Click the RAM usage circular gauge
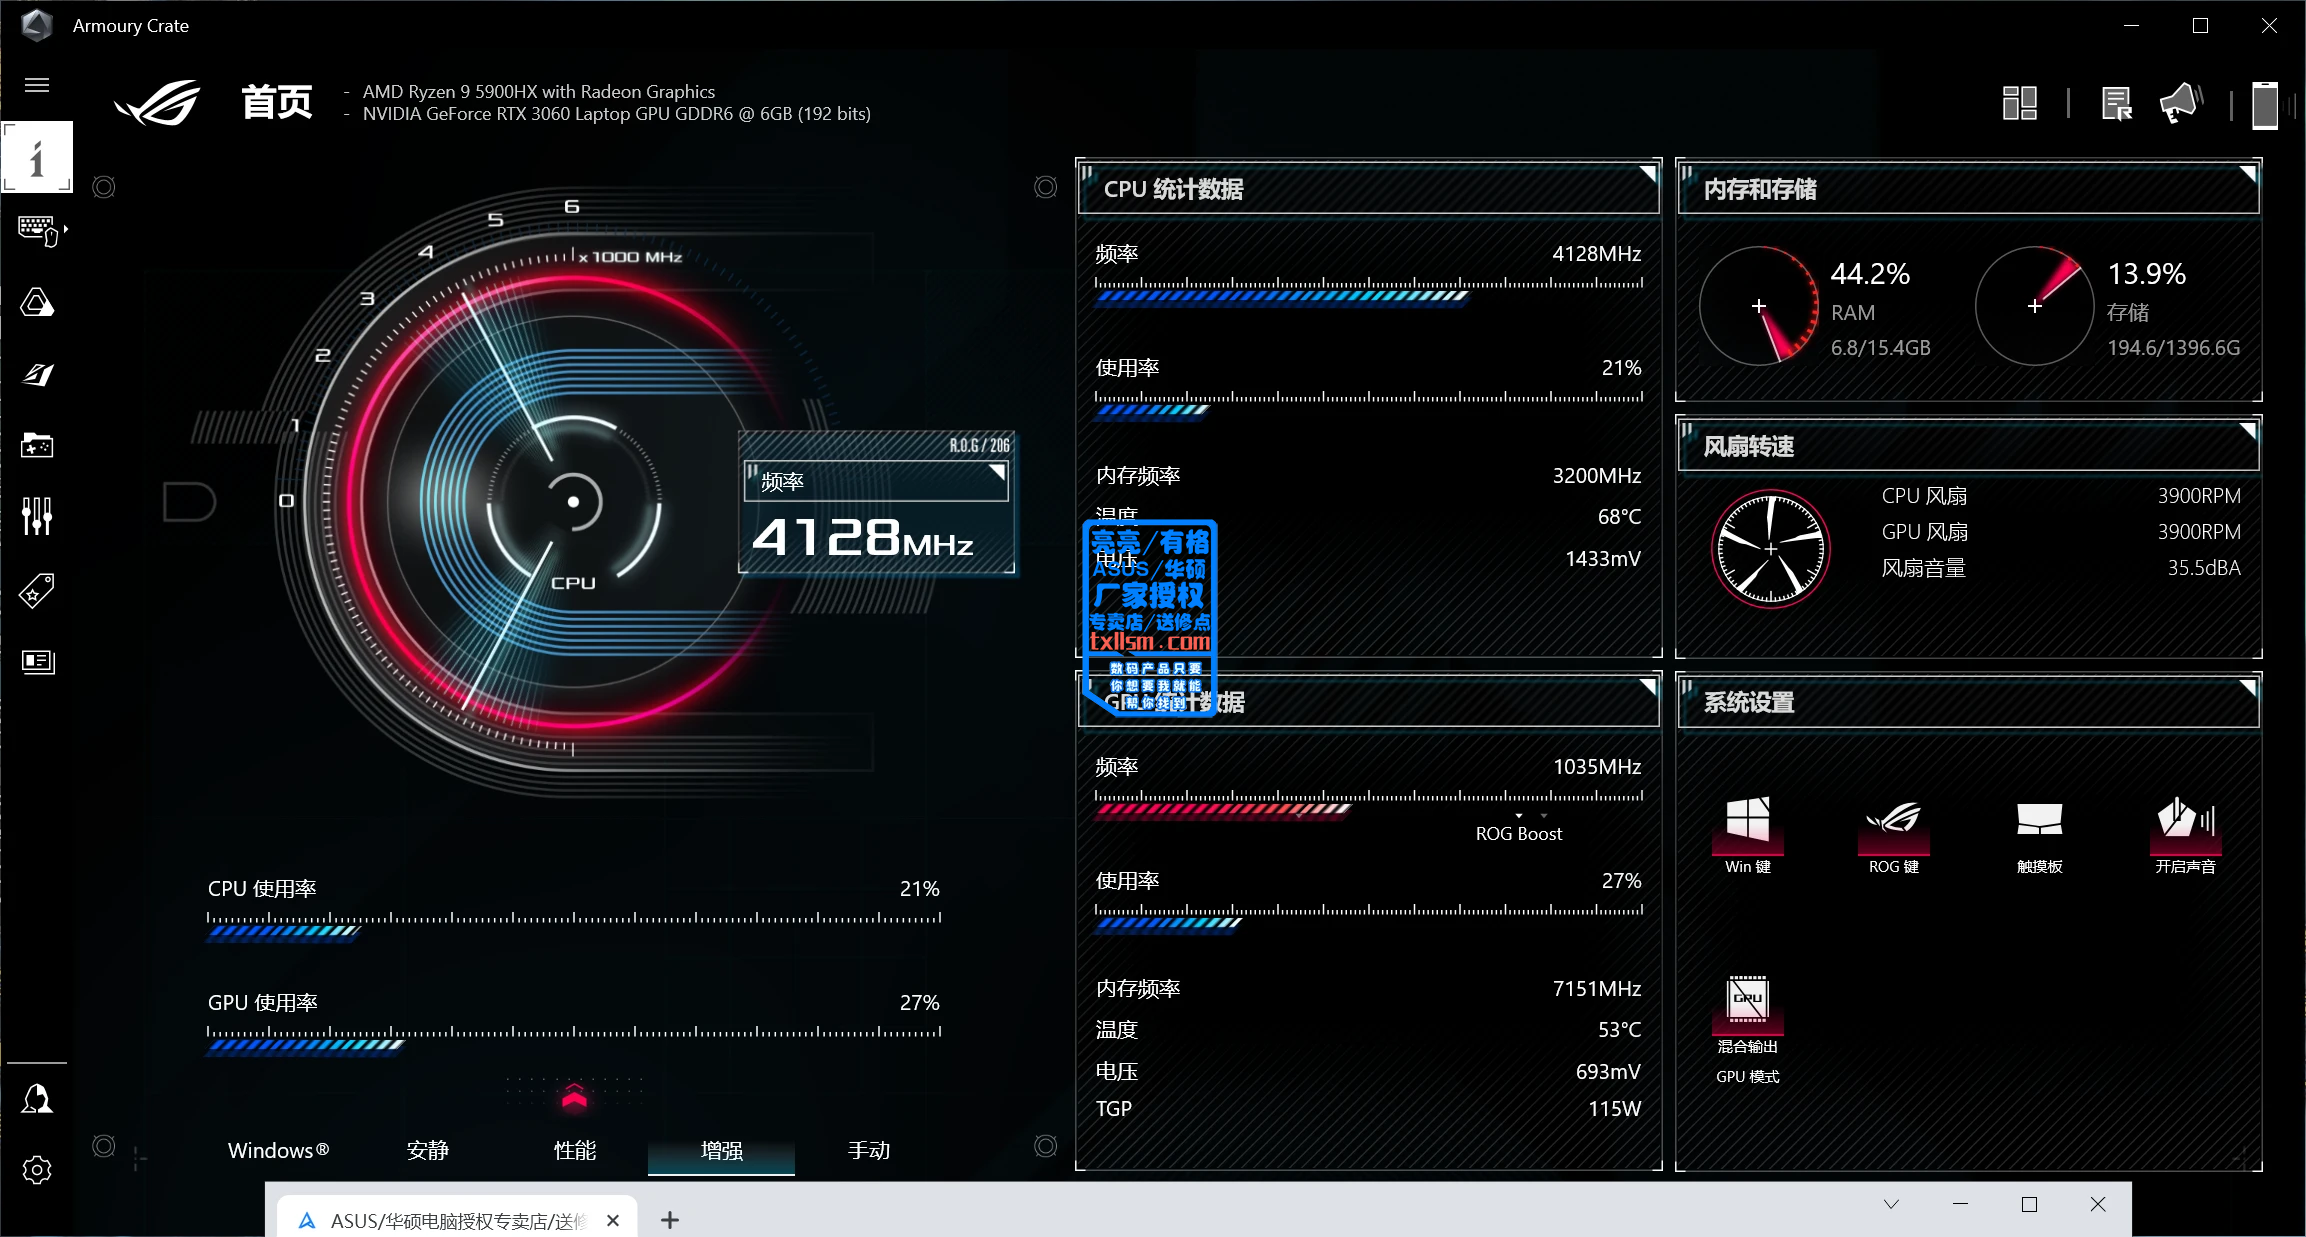The height and width of the screenshot is (1237, 2306). [x=1759, y=306]
